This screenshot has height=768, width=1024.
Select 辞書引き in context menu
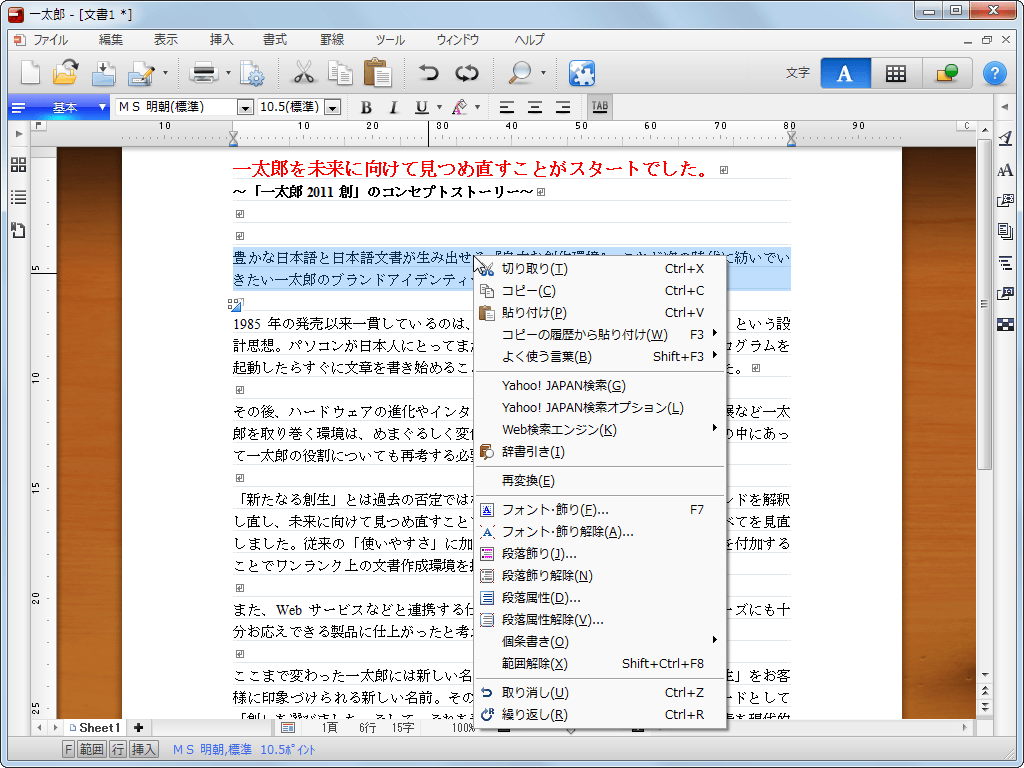pyautogui.click(x=600, y=452)
